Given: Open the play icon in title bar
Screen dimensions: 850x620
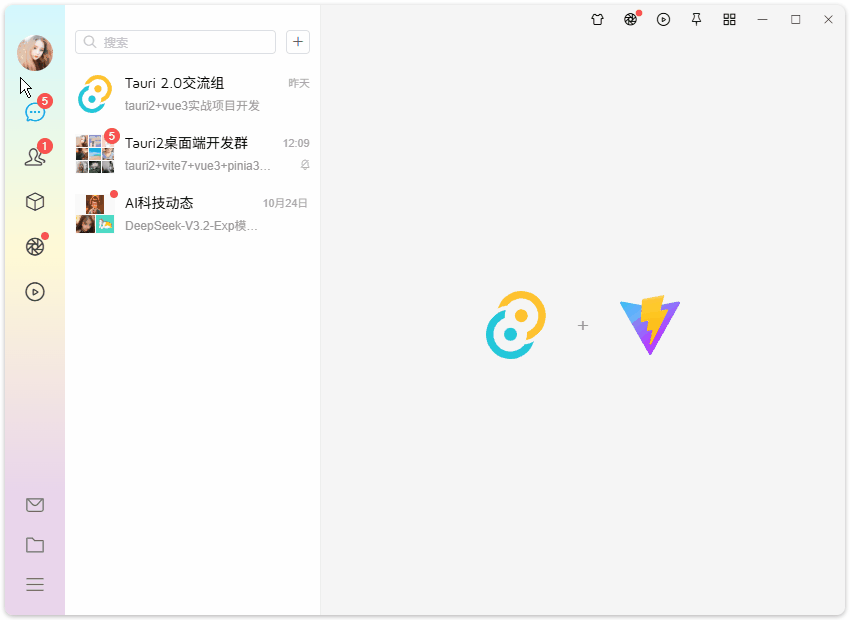Looking at the screenshot, I should click(x=664, y=20).
